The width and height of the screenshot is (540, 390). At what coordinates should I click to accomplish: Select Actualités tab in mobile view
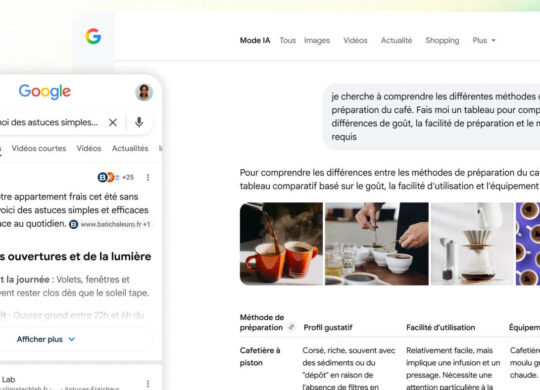pos(130,148)
